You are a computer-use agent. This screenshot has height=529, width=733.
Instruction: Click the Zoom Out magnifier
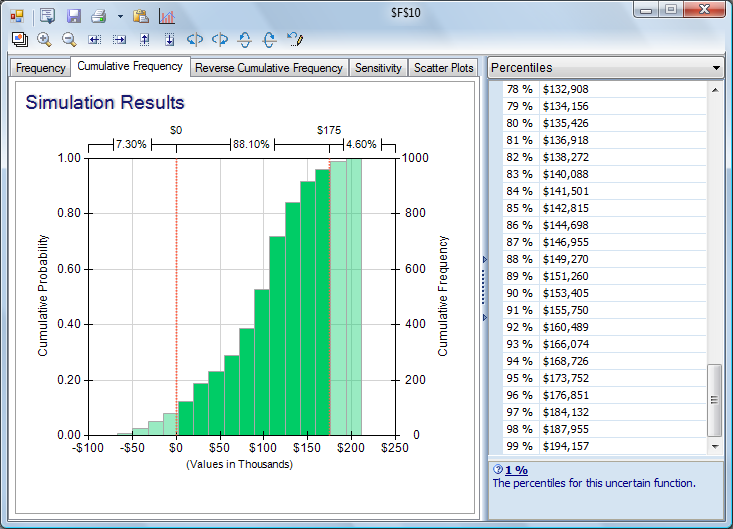click(69, 39)
